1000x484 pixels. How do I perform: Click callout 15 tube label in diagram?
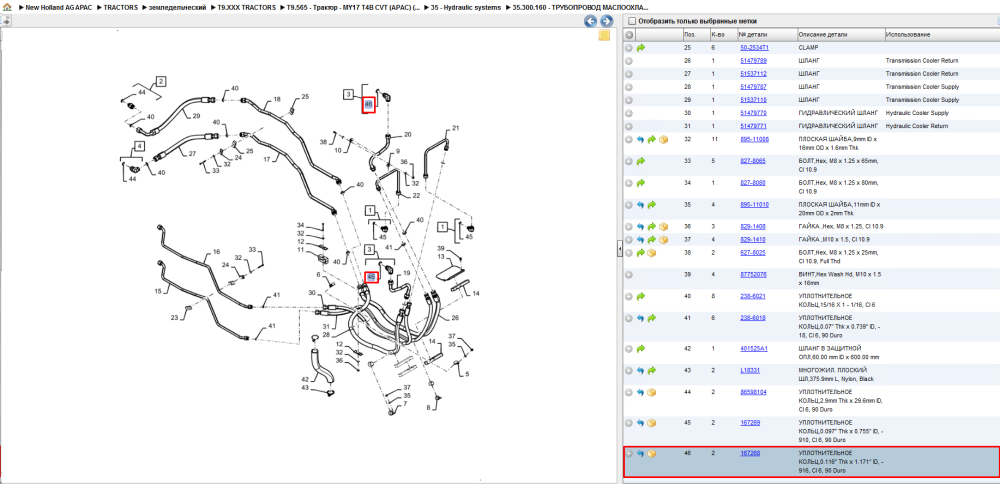coord(158,291)
